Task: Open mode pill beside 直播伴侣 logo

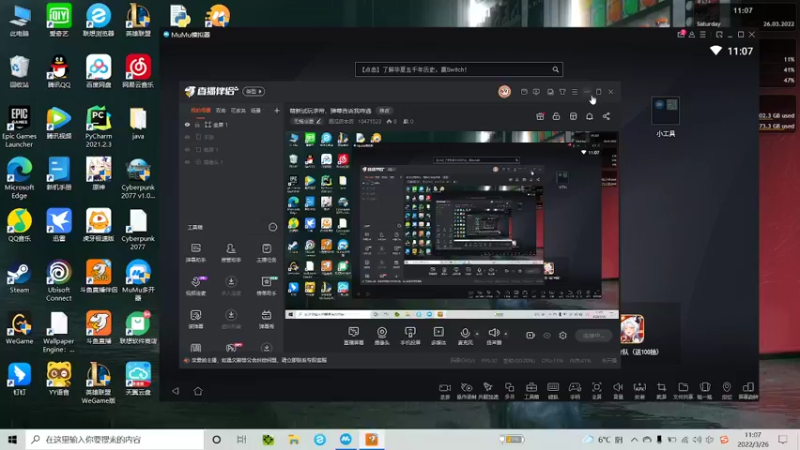Action: click(253, 91)
